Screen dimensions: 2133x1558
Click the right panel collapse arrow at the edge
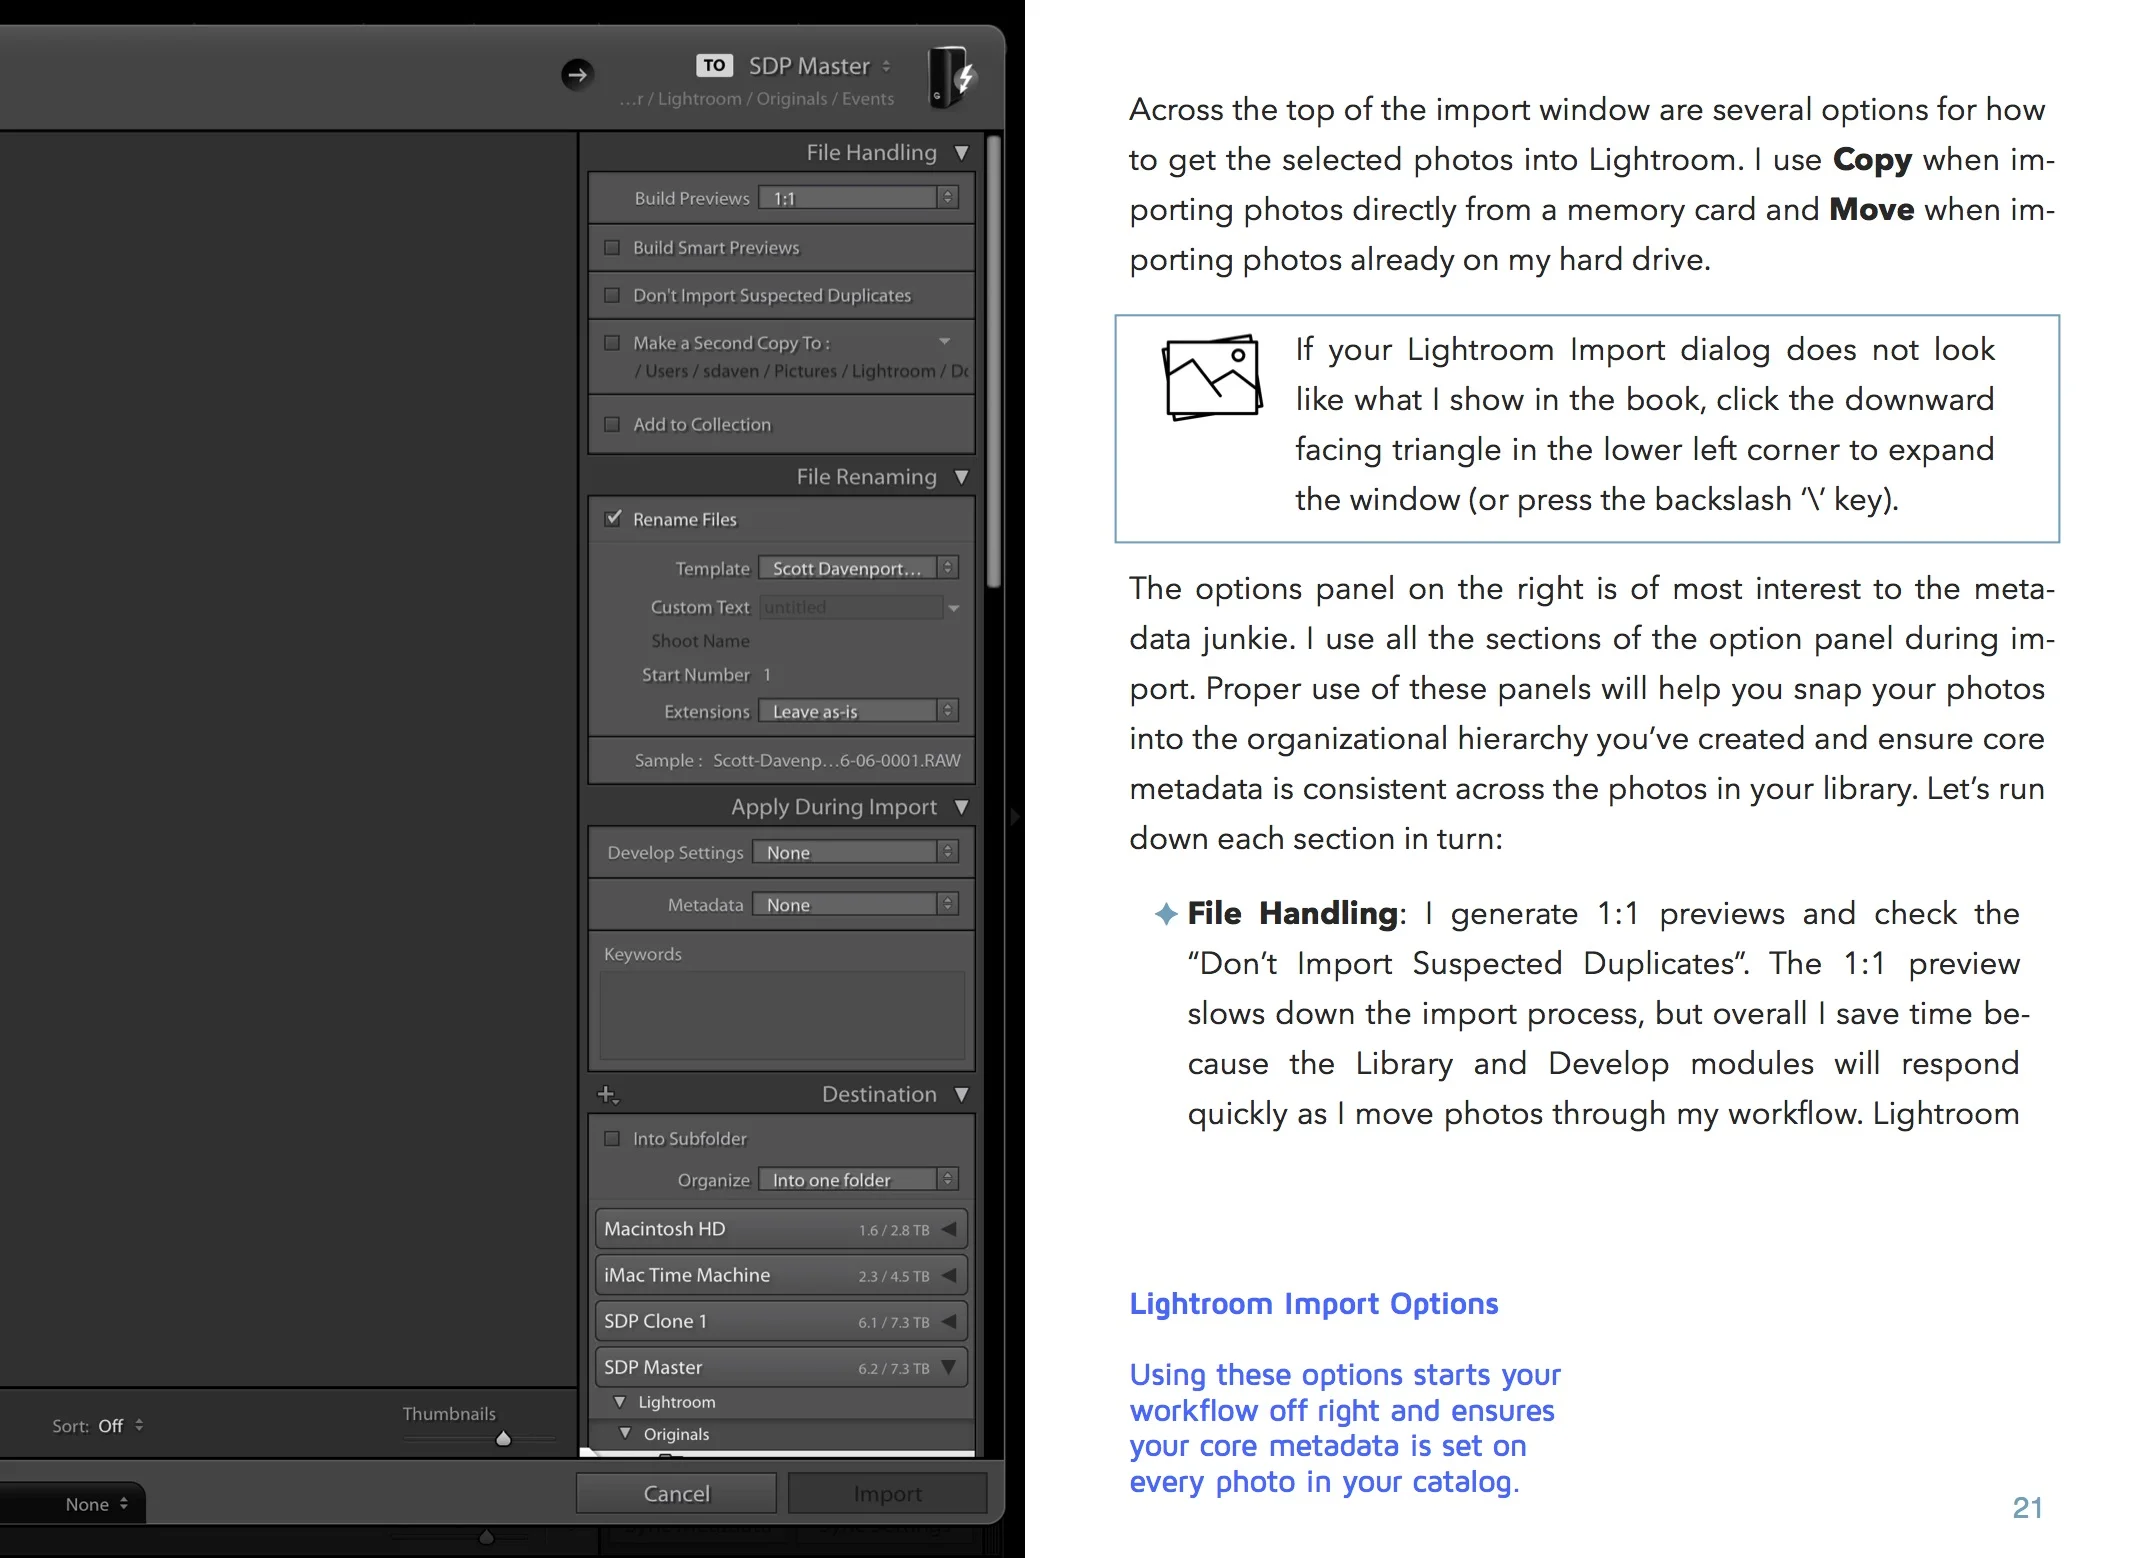tap(1014, 817)
